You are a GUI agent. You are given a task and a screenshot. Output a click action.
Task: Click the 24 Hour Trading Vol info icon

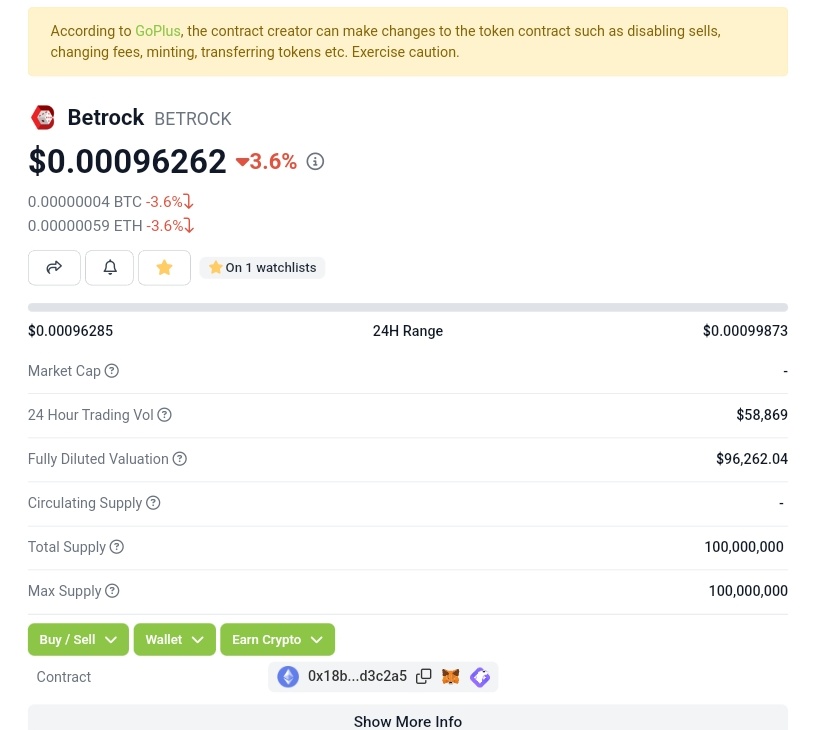[164, 415]
